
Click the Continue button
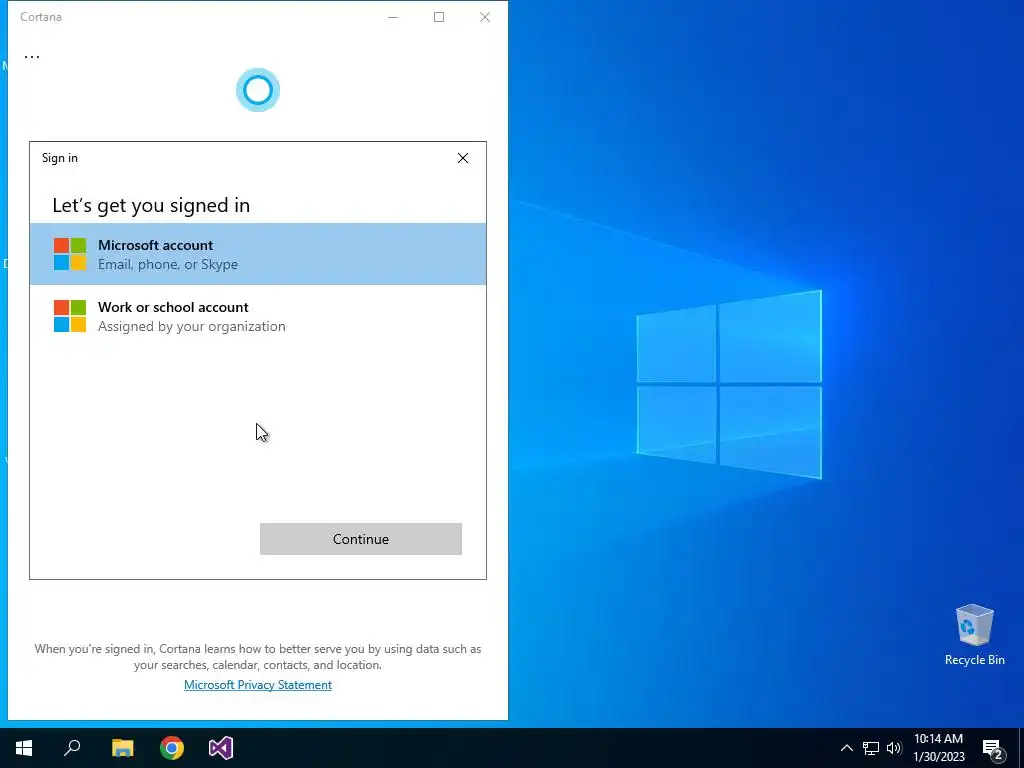coord(360,539)
